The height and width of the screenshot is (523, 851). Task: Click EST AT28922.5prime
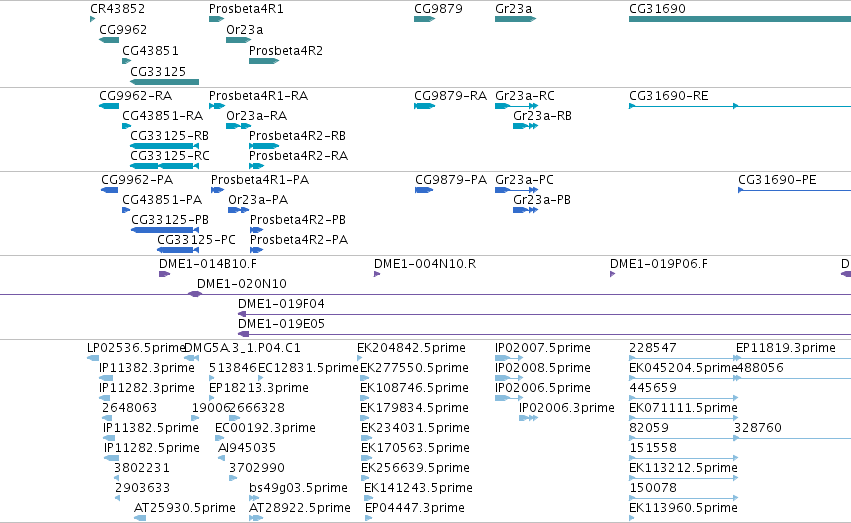(x=256, y=518)
